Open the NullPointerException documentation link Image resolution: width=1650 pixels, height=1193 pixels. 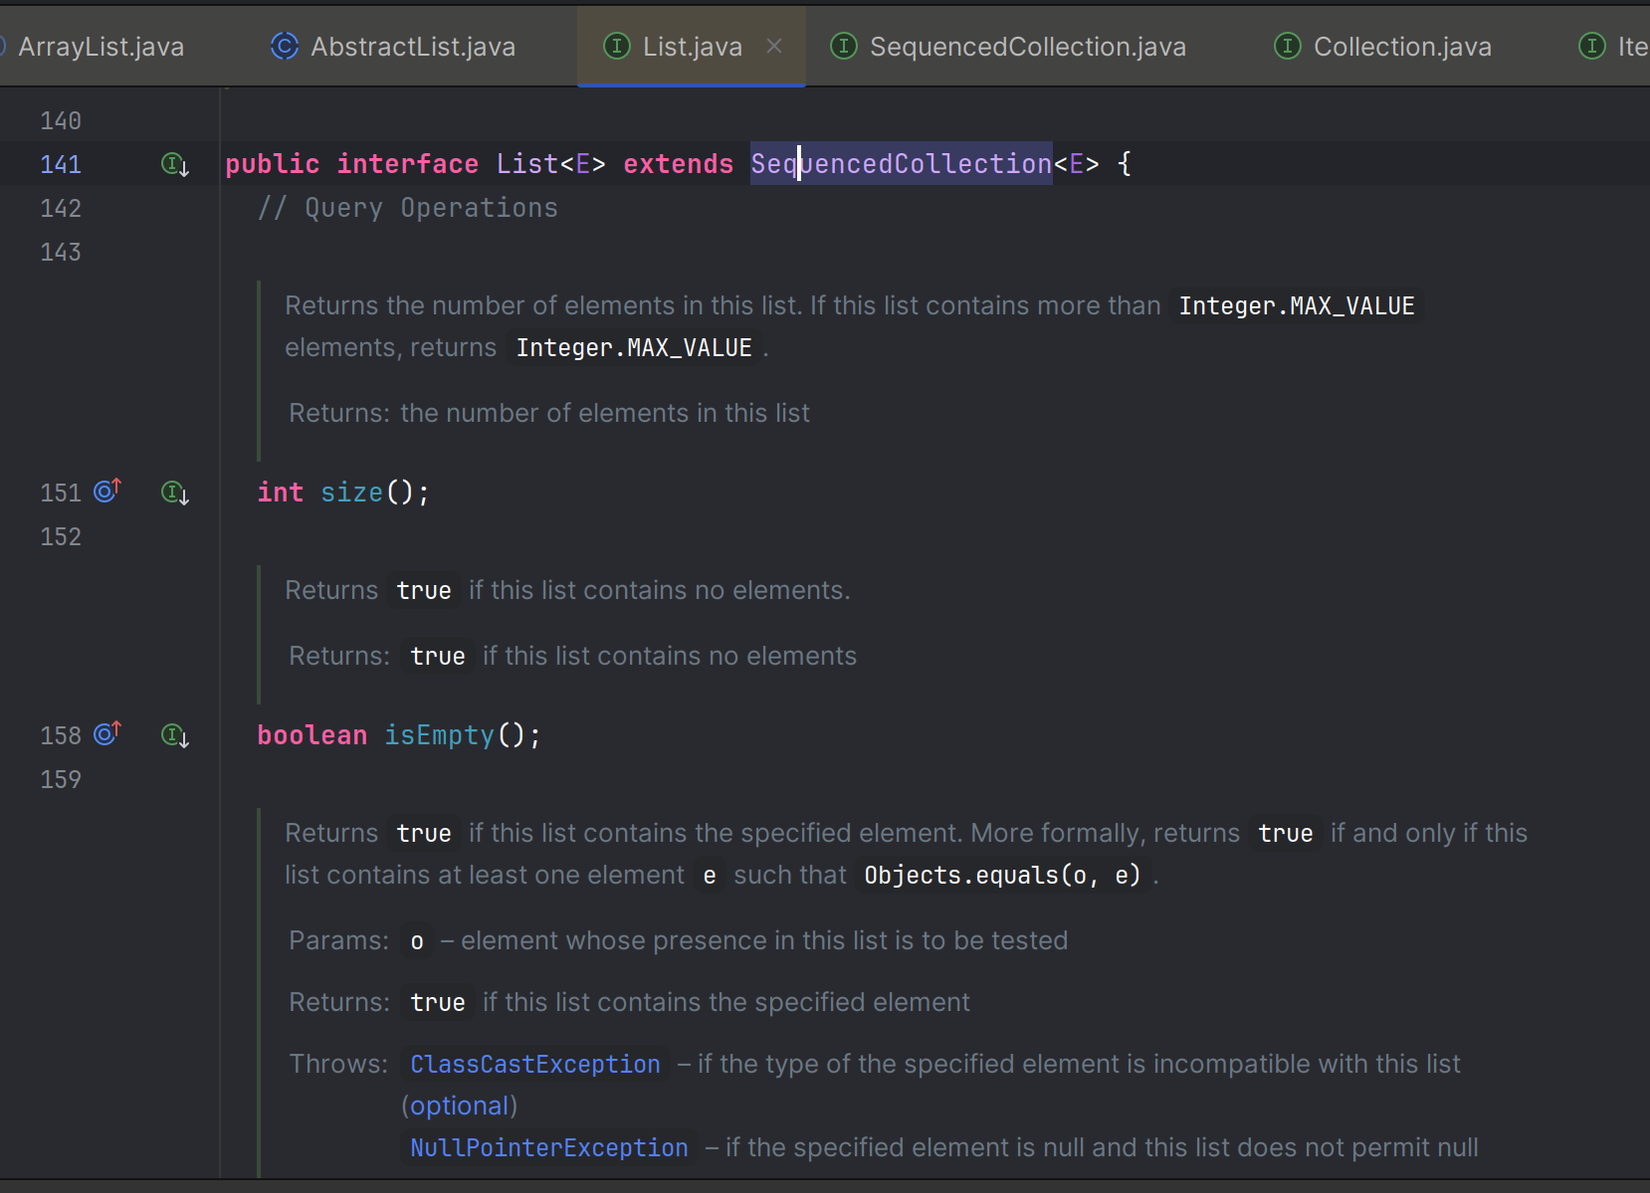(548, 1147)
